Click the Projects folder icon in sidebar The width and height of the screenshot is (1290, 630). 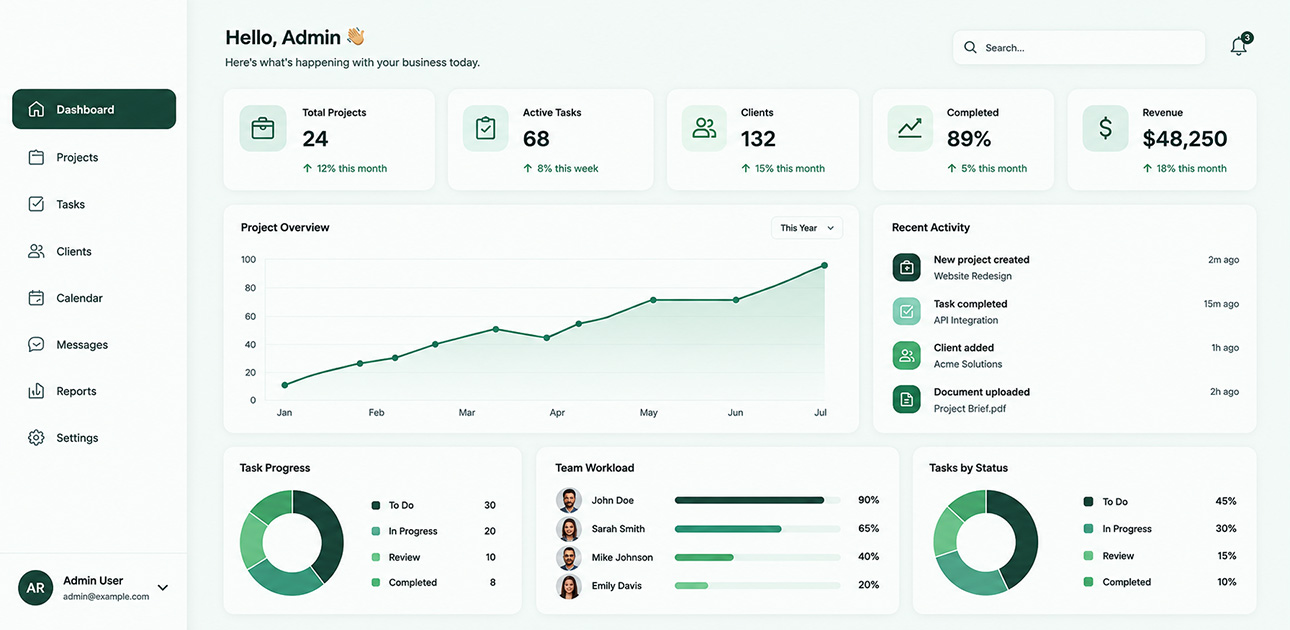[36, 157]
